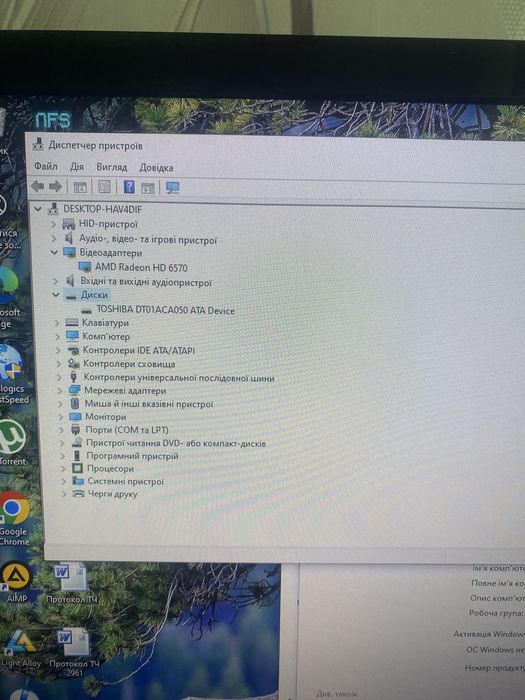Open the Протокол ТЧ Word document icon

click(x=71, y=576)
